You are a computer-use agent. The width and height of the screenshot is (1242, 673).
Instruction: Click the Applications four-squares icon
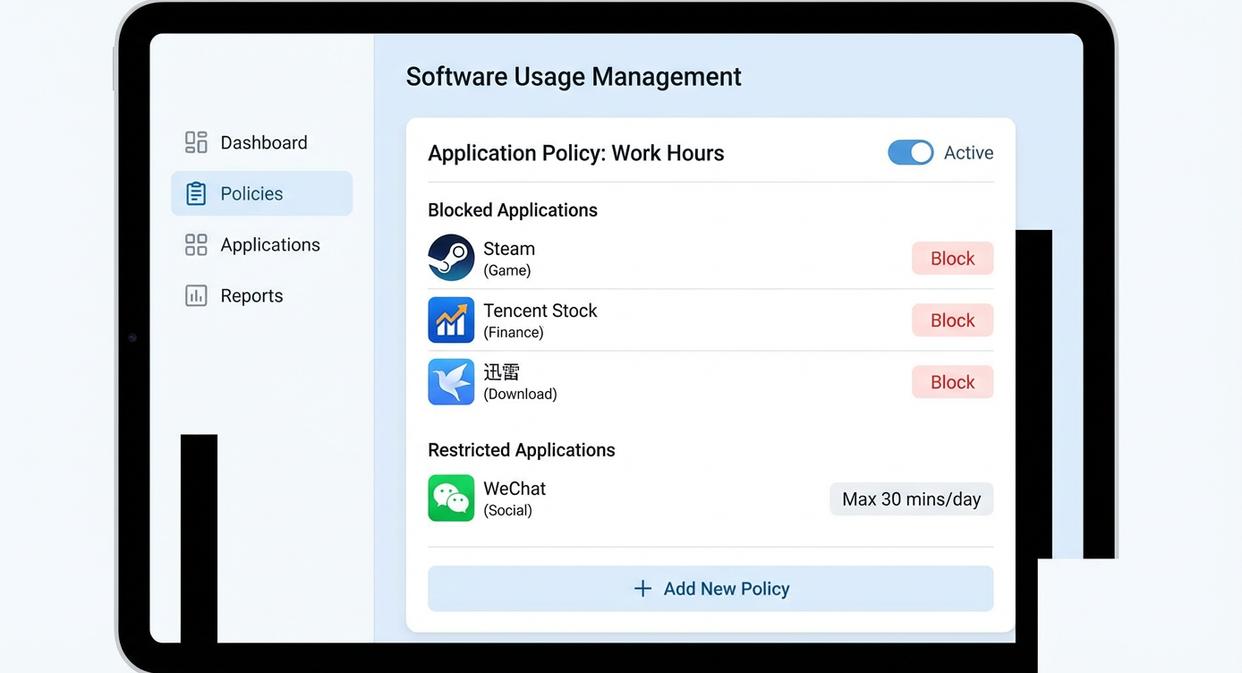[x=196, y=245]
